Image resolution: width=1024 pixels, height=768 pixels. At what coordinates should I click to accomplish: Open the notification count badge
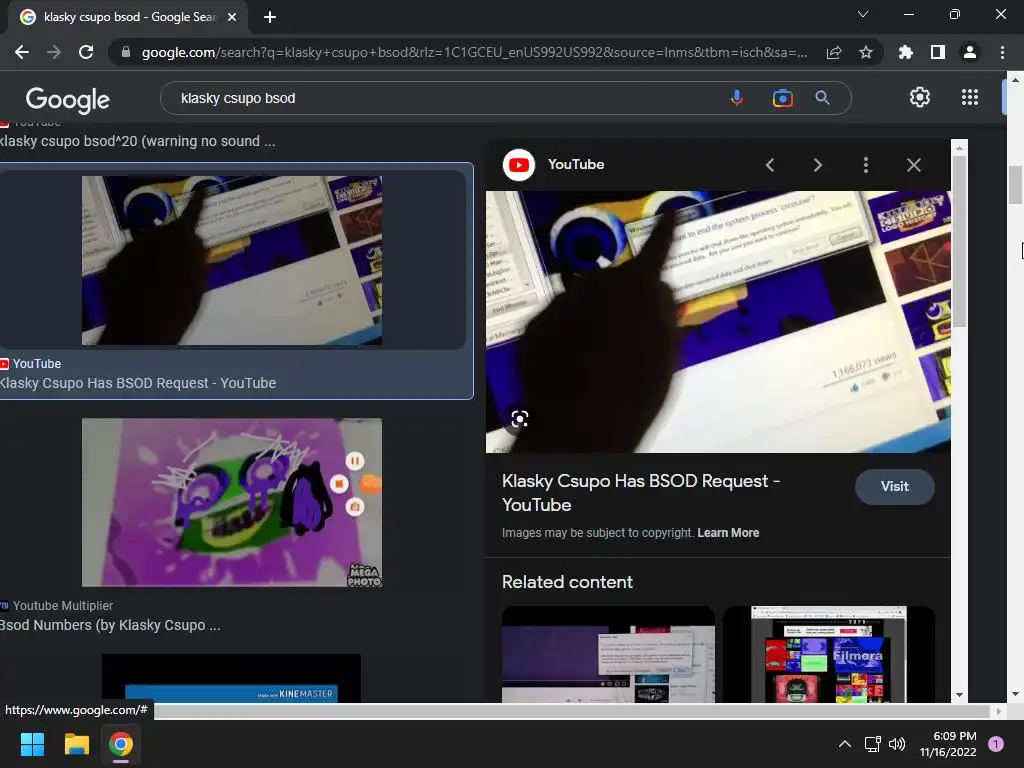(996, 744)
